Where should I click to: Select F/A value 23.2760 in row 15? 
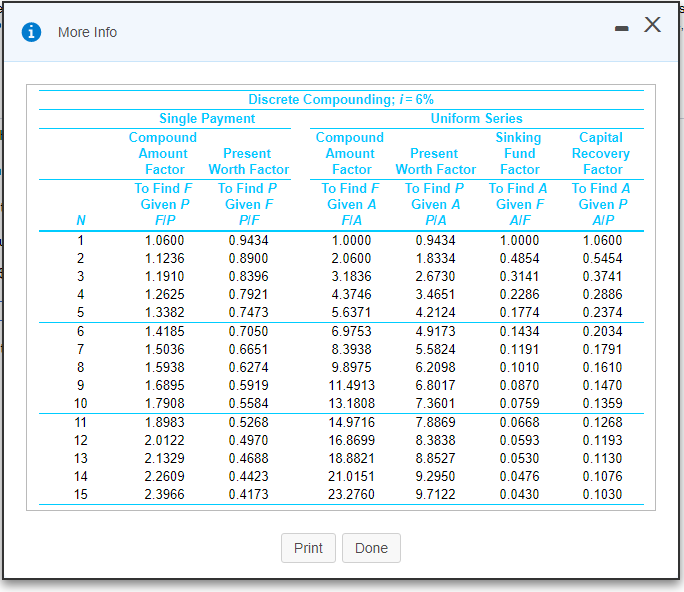352,494
